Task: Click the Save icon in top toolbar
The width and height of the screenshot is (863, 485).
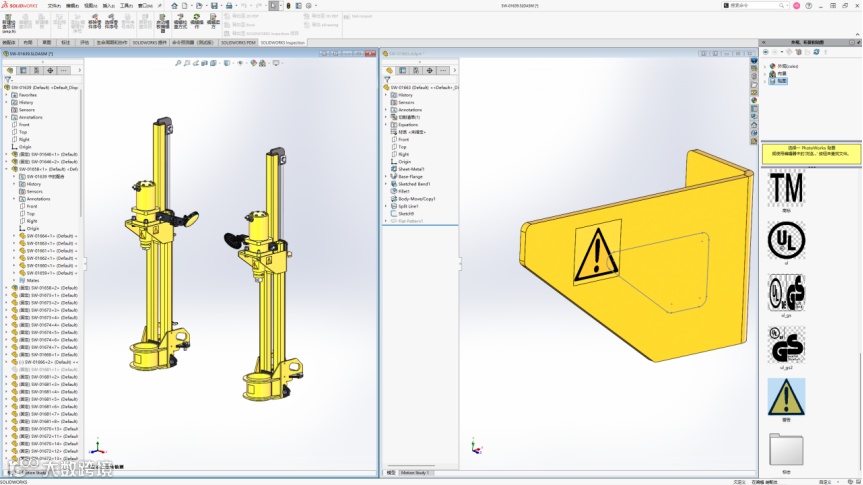Action: pyautogui.click(x=214, y=6)
